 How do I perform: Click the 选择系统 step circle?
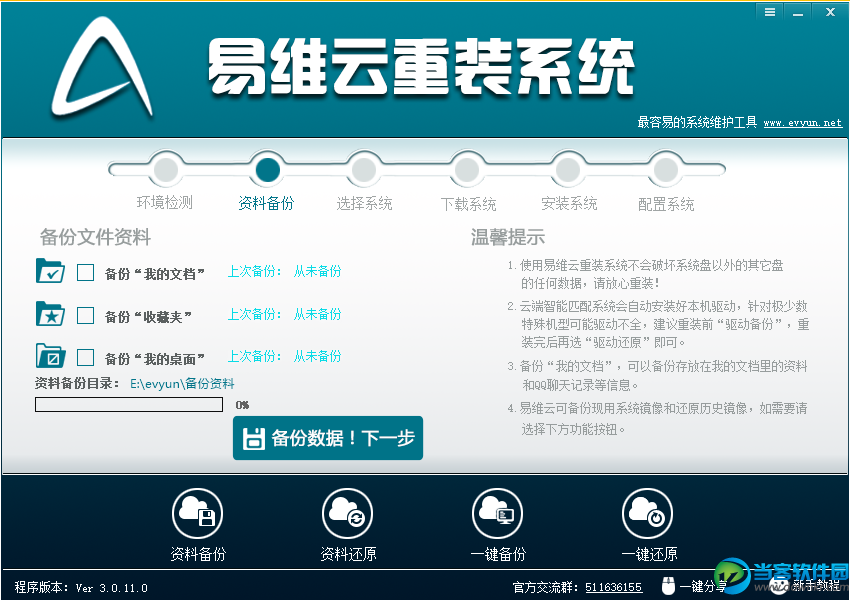pos(364,170)
